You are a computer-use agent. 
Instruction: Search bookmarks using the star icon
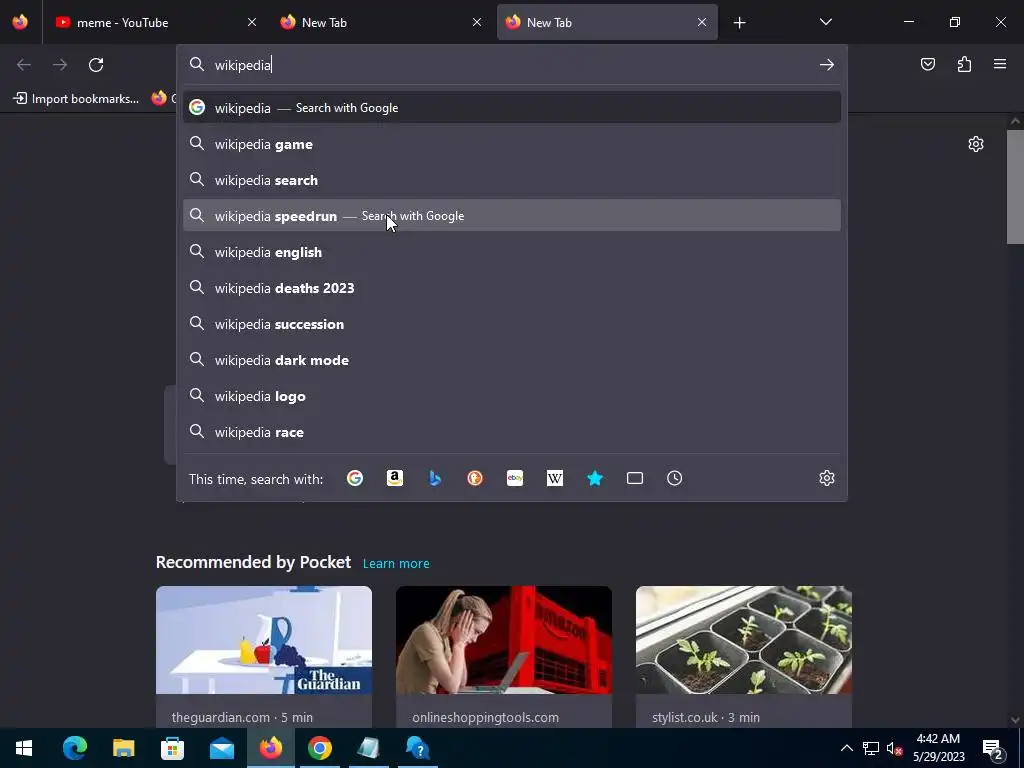click(x=595, y=479)
